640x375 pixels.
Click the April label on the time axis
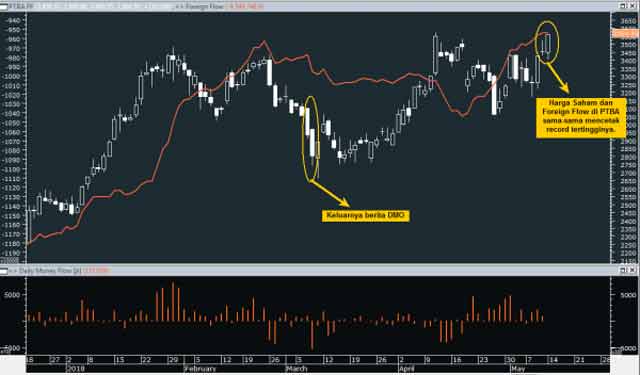pyautogui.click(x=407, y=369)
